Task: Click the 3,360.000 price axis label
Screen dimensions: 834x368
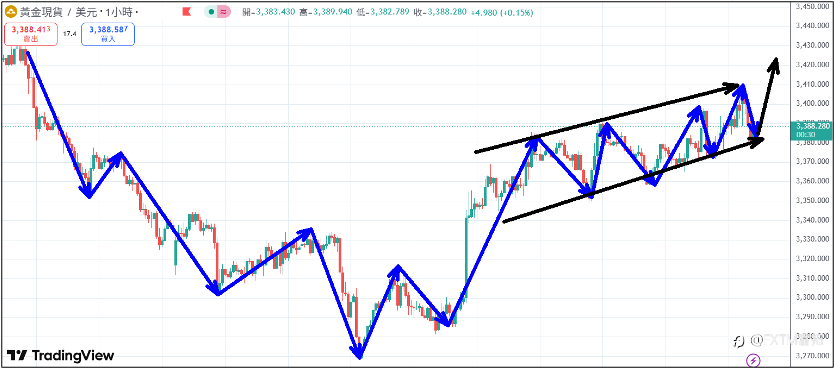Action: (x=813, y=181)
